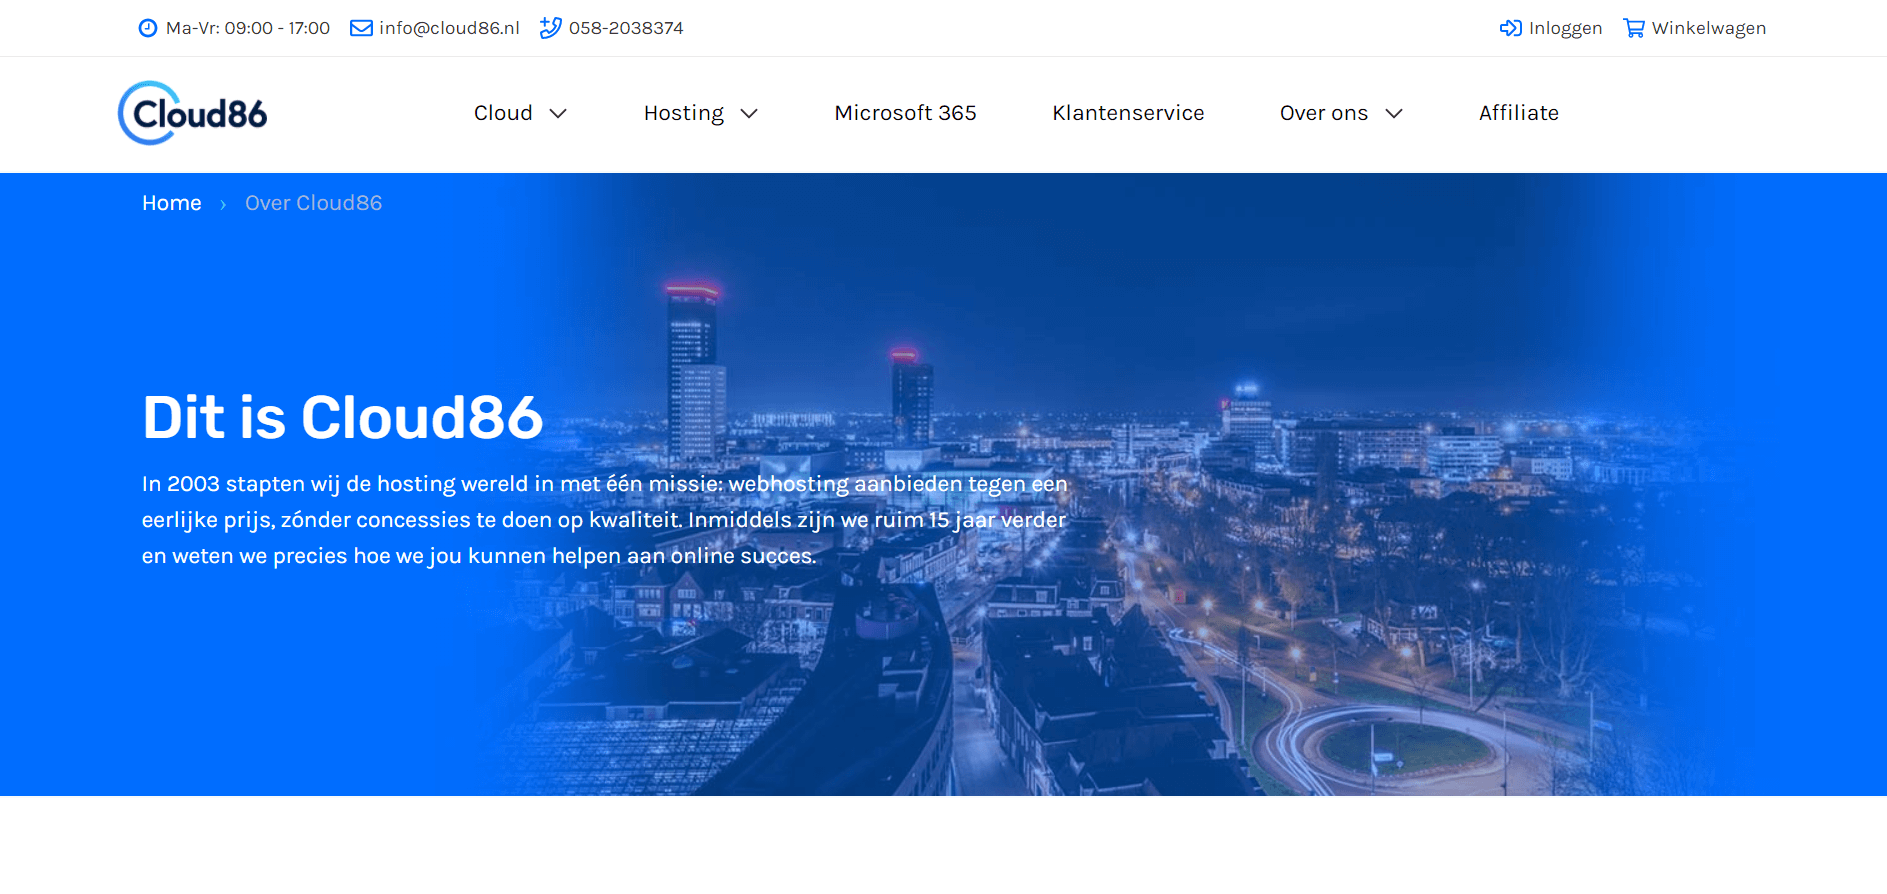Click the telephone icon in top bar
The image size is (1887, 894).
click(x=550, y=28)
